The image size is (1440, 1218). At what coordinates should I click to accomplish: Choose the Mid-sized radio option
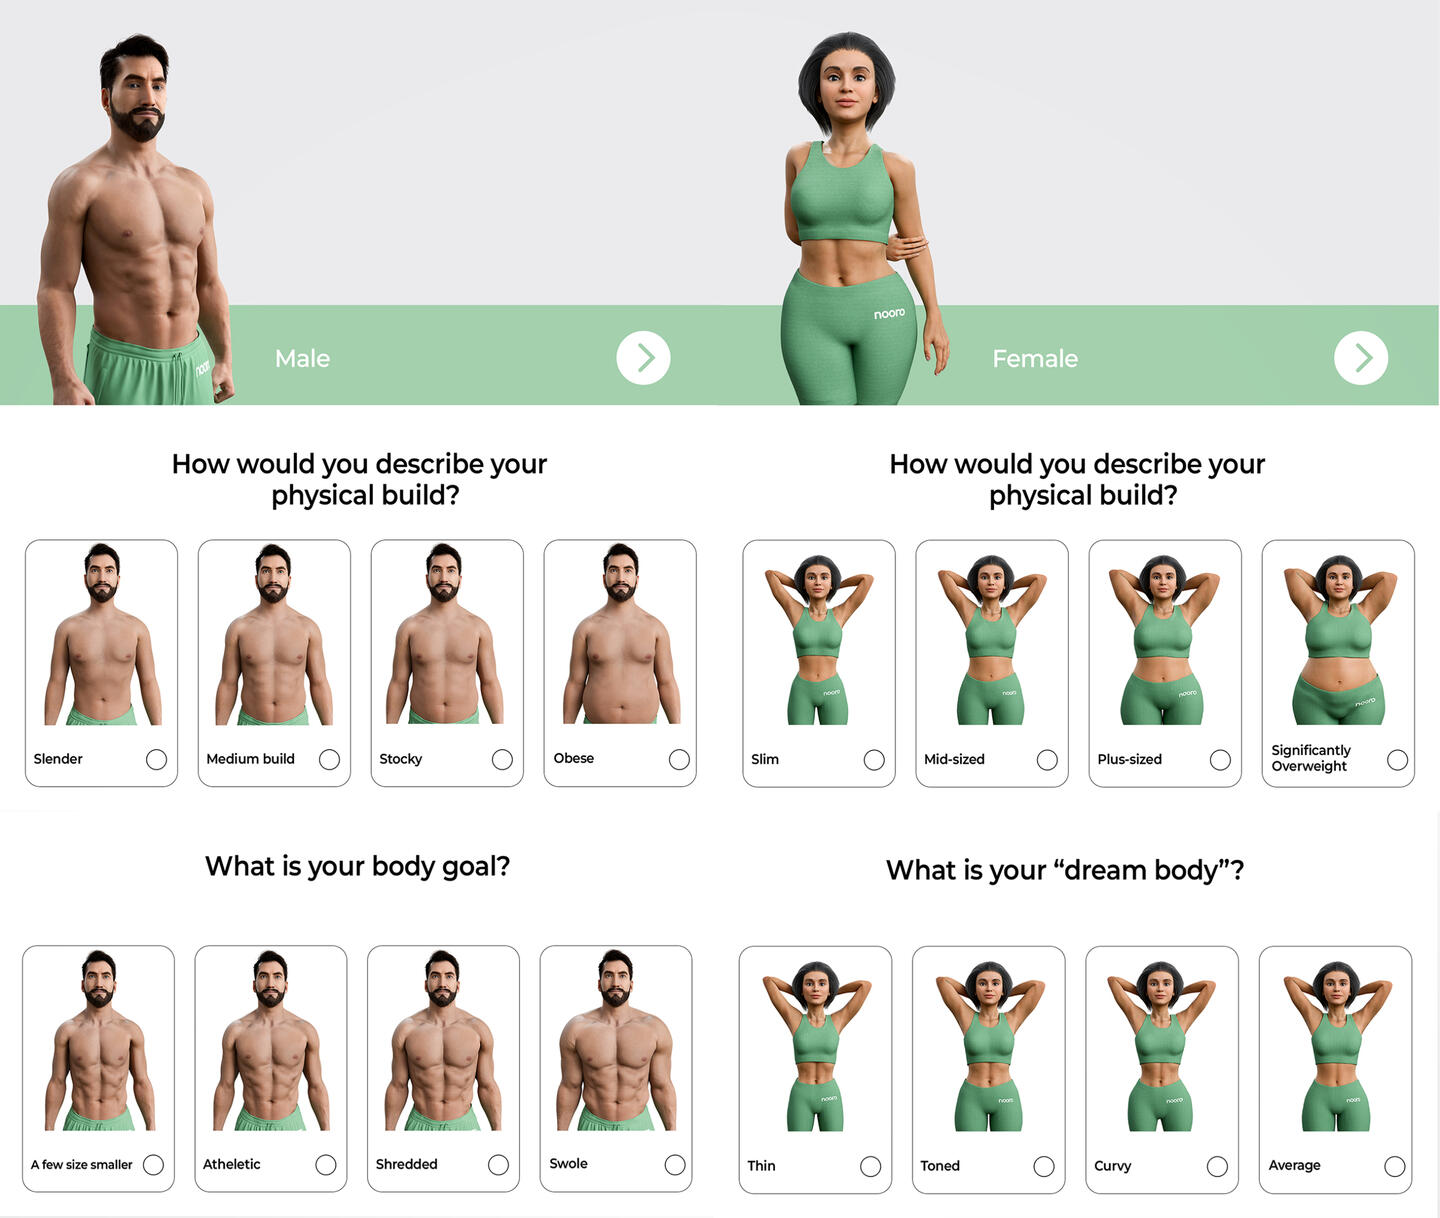(x=1047, y=760)
